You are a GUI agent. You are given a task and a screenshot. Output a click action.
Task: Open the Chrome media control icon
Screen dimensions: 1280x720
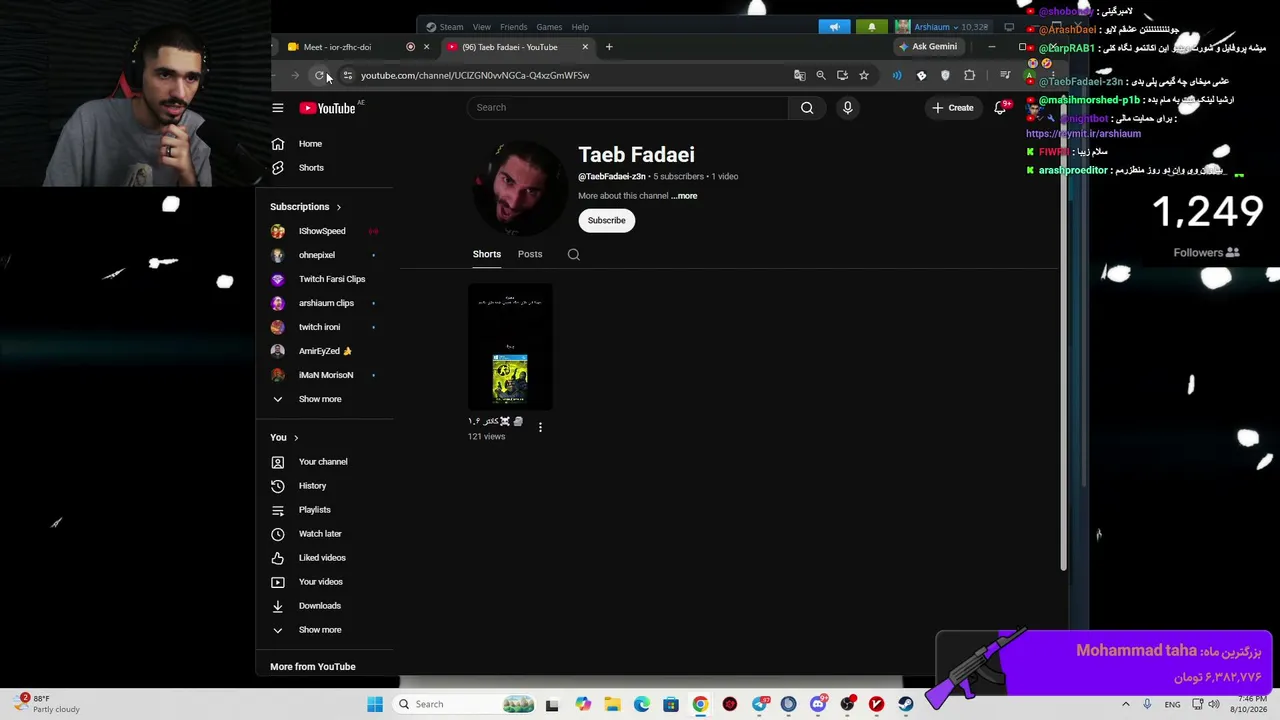coord(1005,75)
